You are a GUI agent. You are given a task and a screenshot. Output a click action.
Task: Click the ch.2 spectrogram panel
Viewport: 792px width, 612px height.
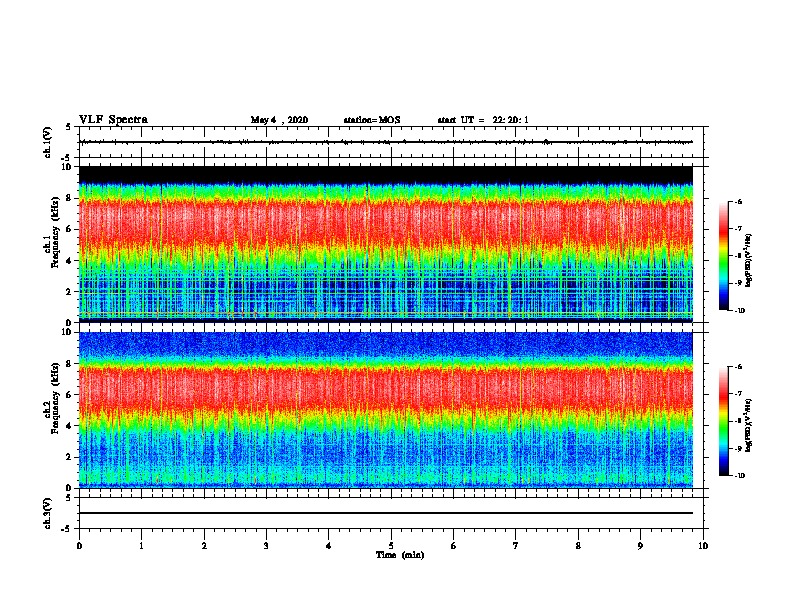(x=386, y=410)
